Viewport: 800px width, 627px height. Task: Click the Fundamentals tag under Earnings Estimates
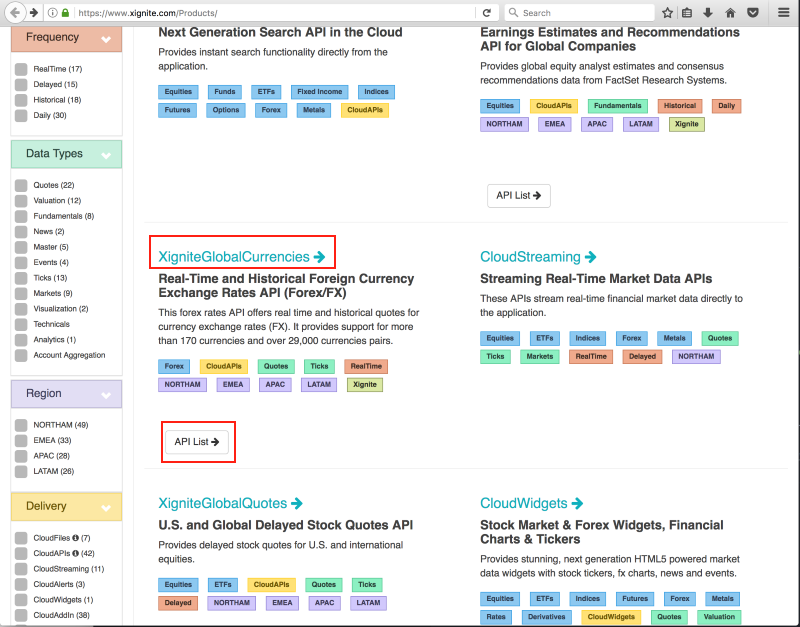coord(617,106)
